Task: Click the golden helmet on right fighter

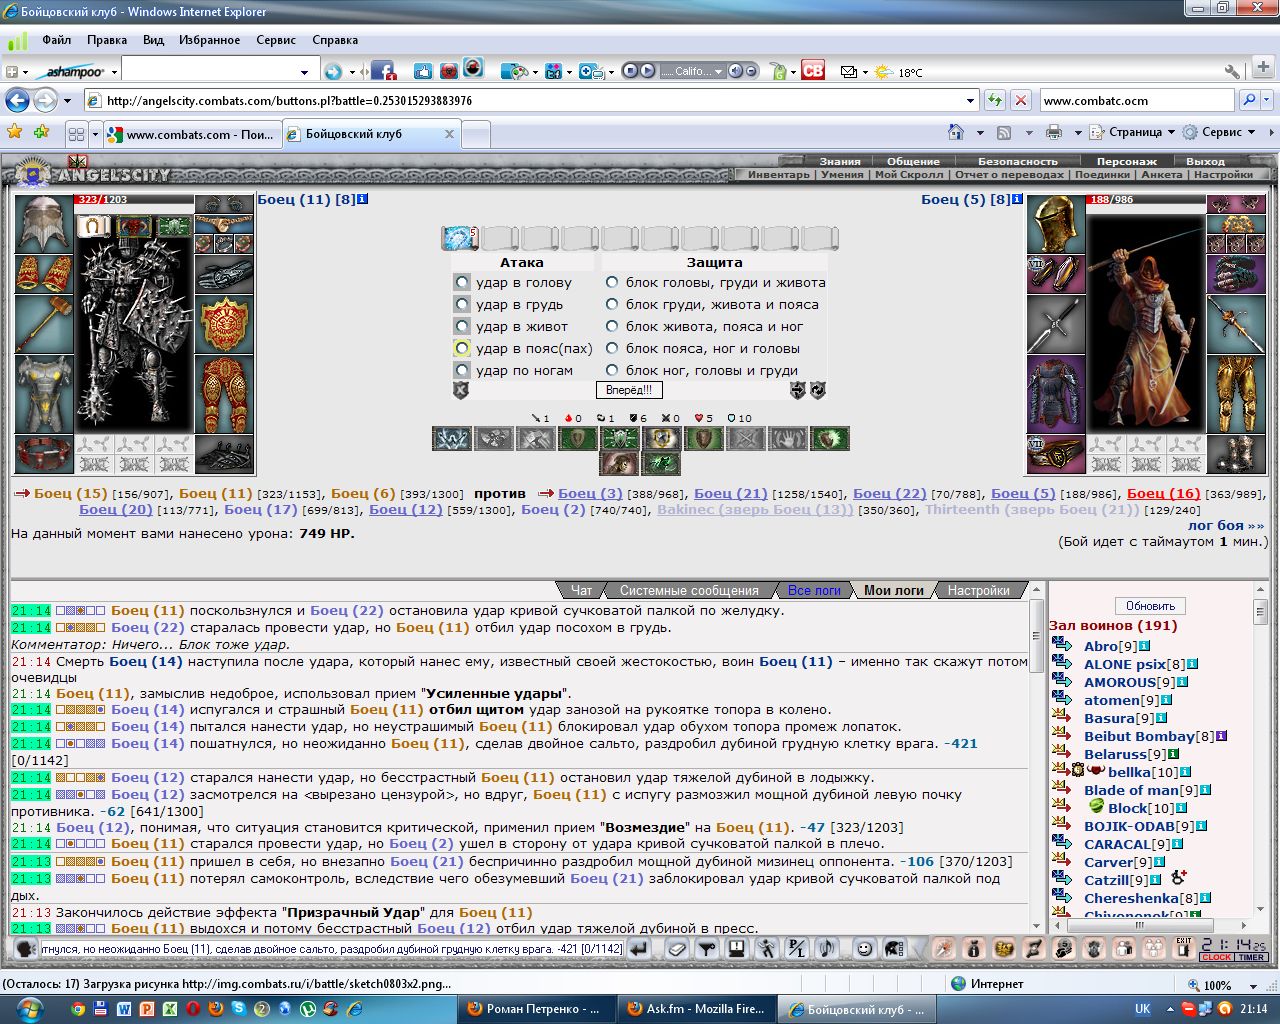Action: coord(1056,224)
